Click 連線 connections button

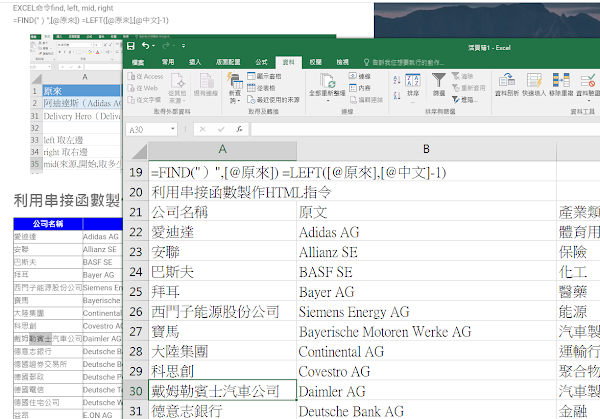coord(360,76)
